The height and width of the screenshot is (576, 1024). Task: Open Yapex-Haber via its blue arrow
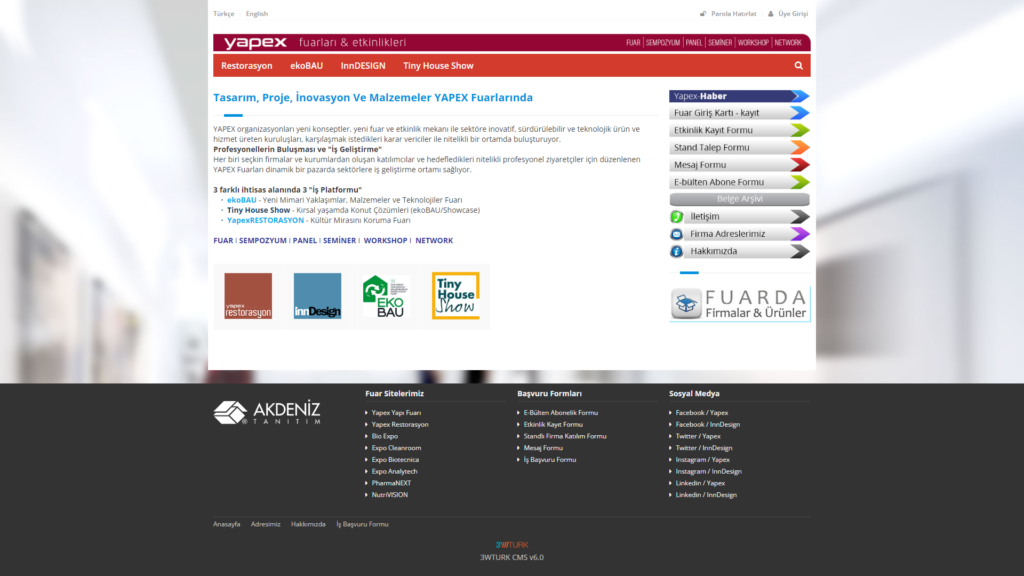tap(800, 95)
